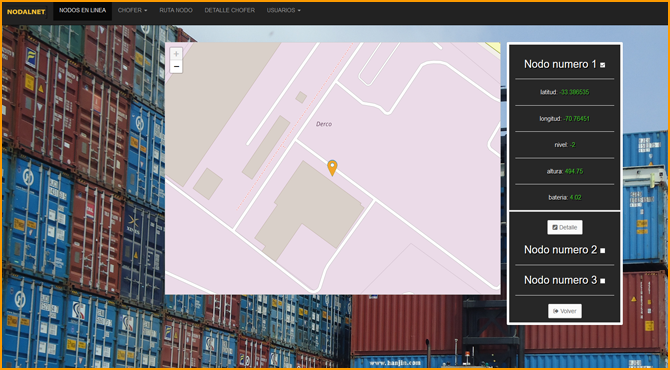Uncheck the Nodo numero 1 checkbox

(602, 65)
